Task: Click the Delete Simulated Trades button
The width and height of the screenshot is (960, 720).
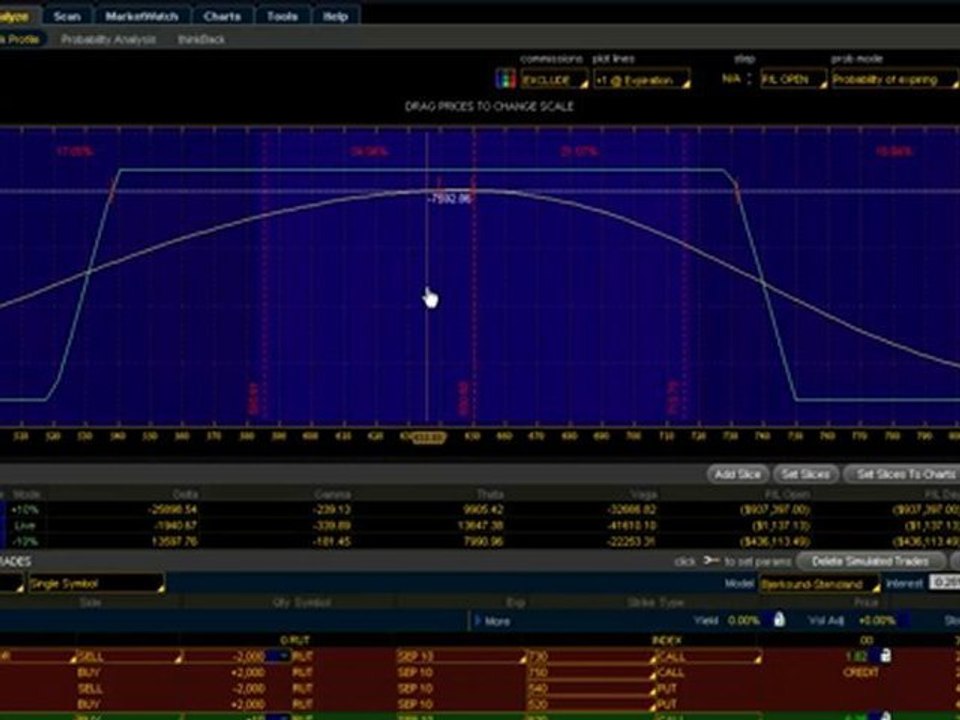Action: pyautogui.click(x=869, y=561)
